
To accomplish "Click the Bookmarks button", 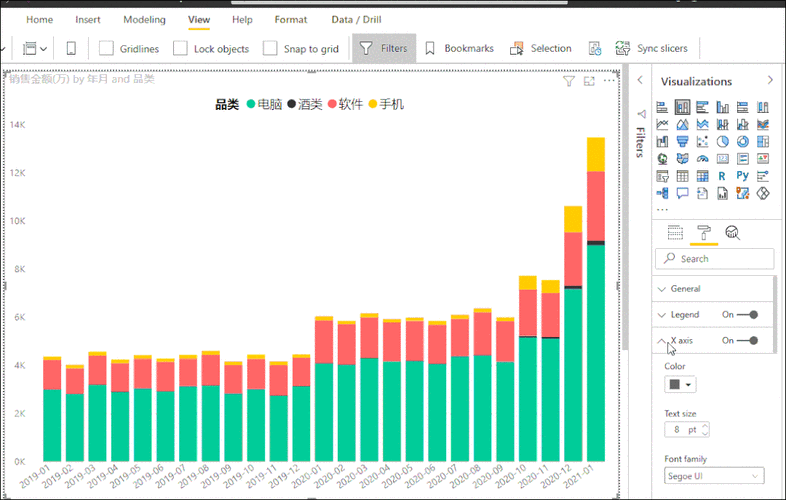I will tap(459, 49).
